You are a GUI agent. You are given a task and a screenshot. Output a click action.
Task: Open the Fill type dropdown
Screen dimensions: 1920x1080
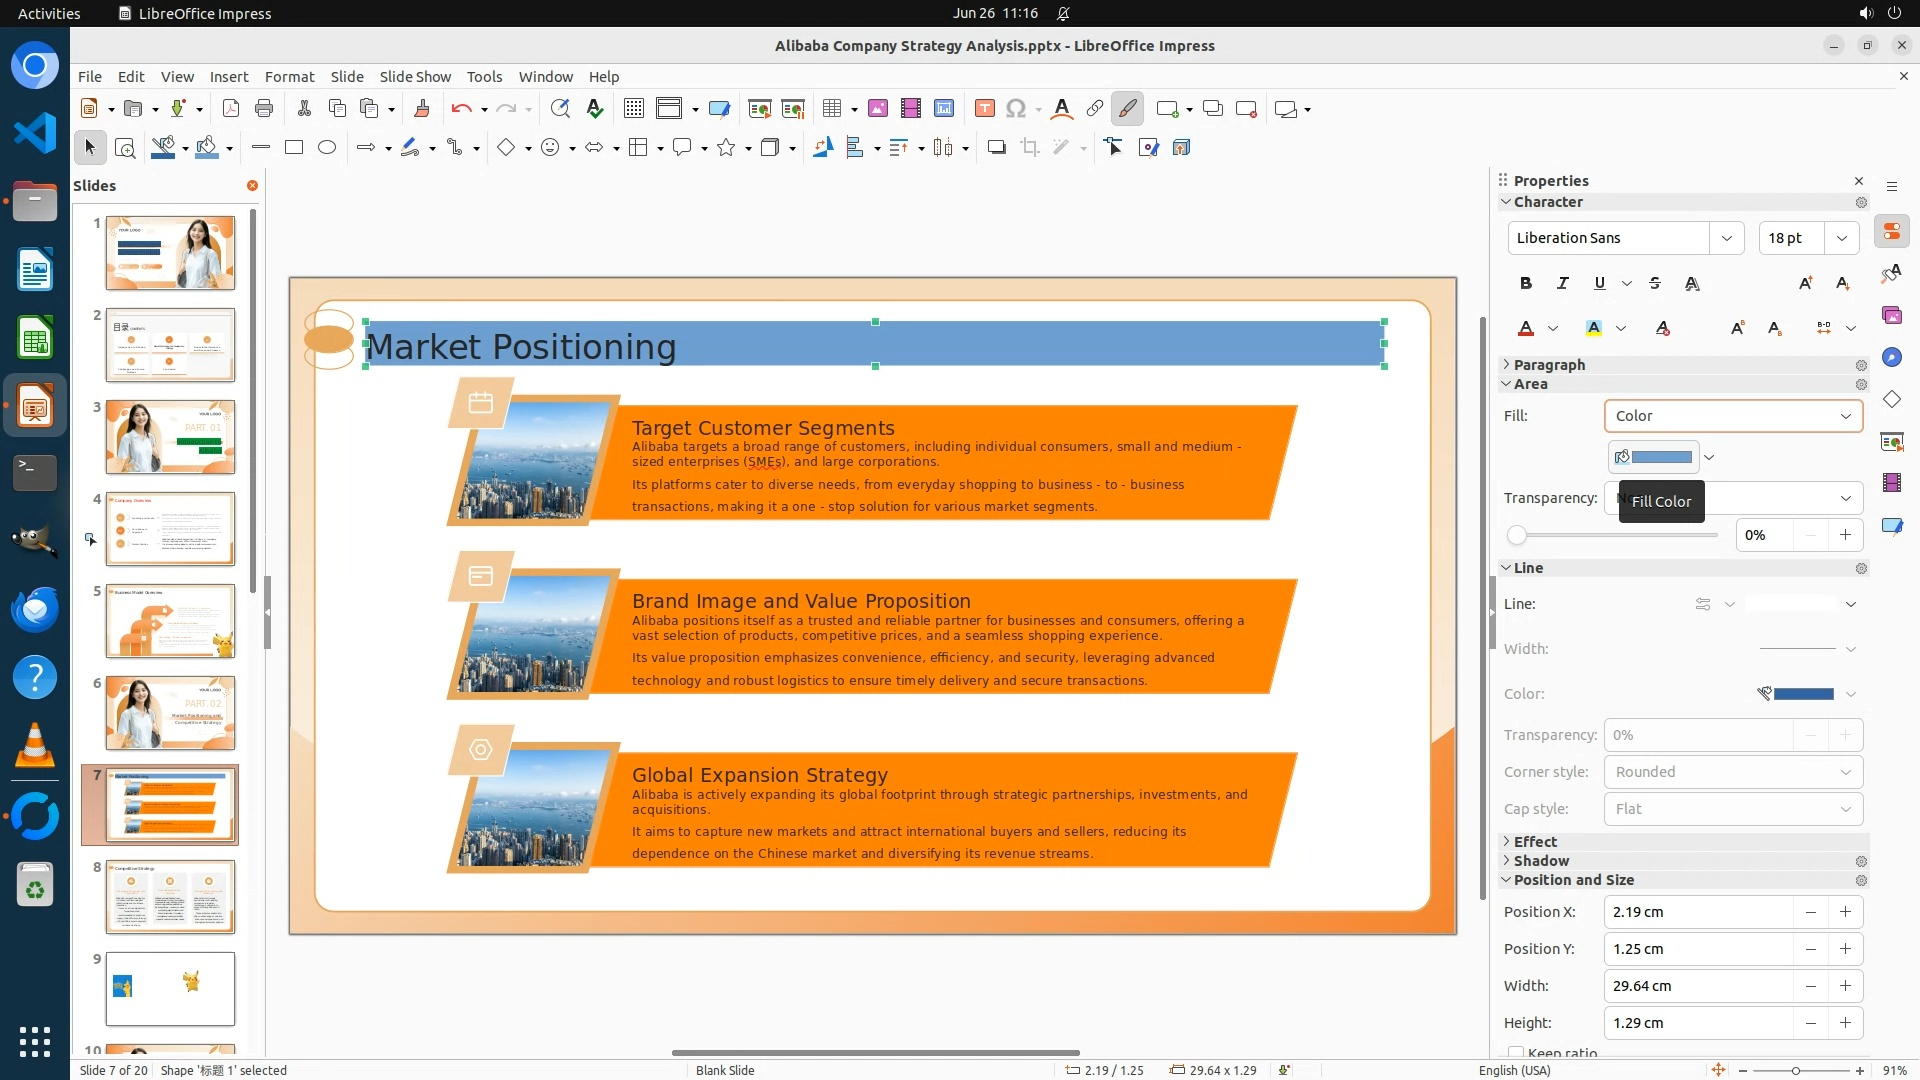pos(1733,416)
